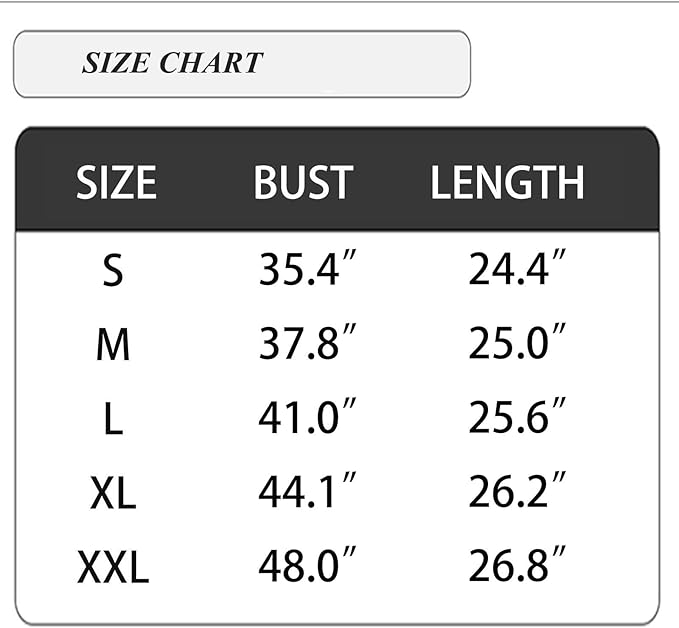Select the 26.8″ length value

click(x=518, y=565)
